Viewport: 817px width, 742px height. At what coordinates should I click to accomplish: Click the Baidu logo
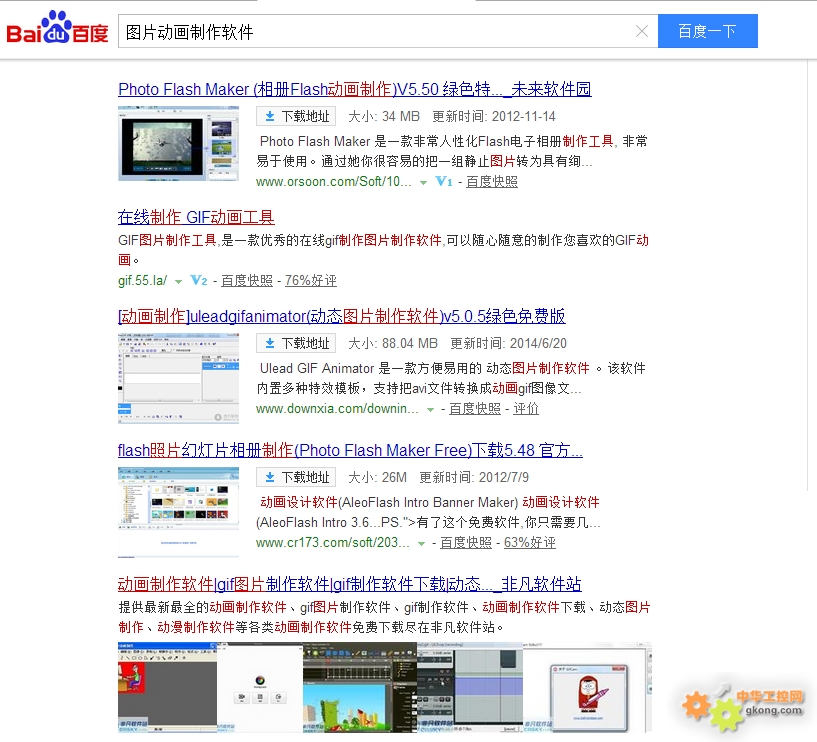pos(57,28)
